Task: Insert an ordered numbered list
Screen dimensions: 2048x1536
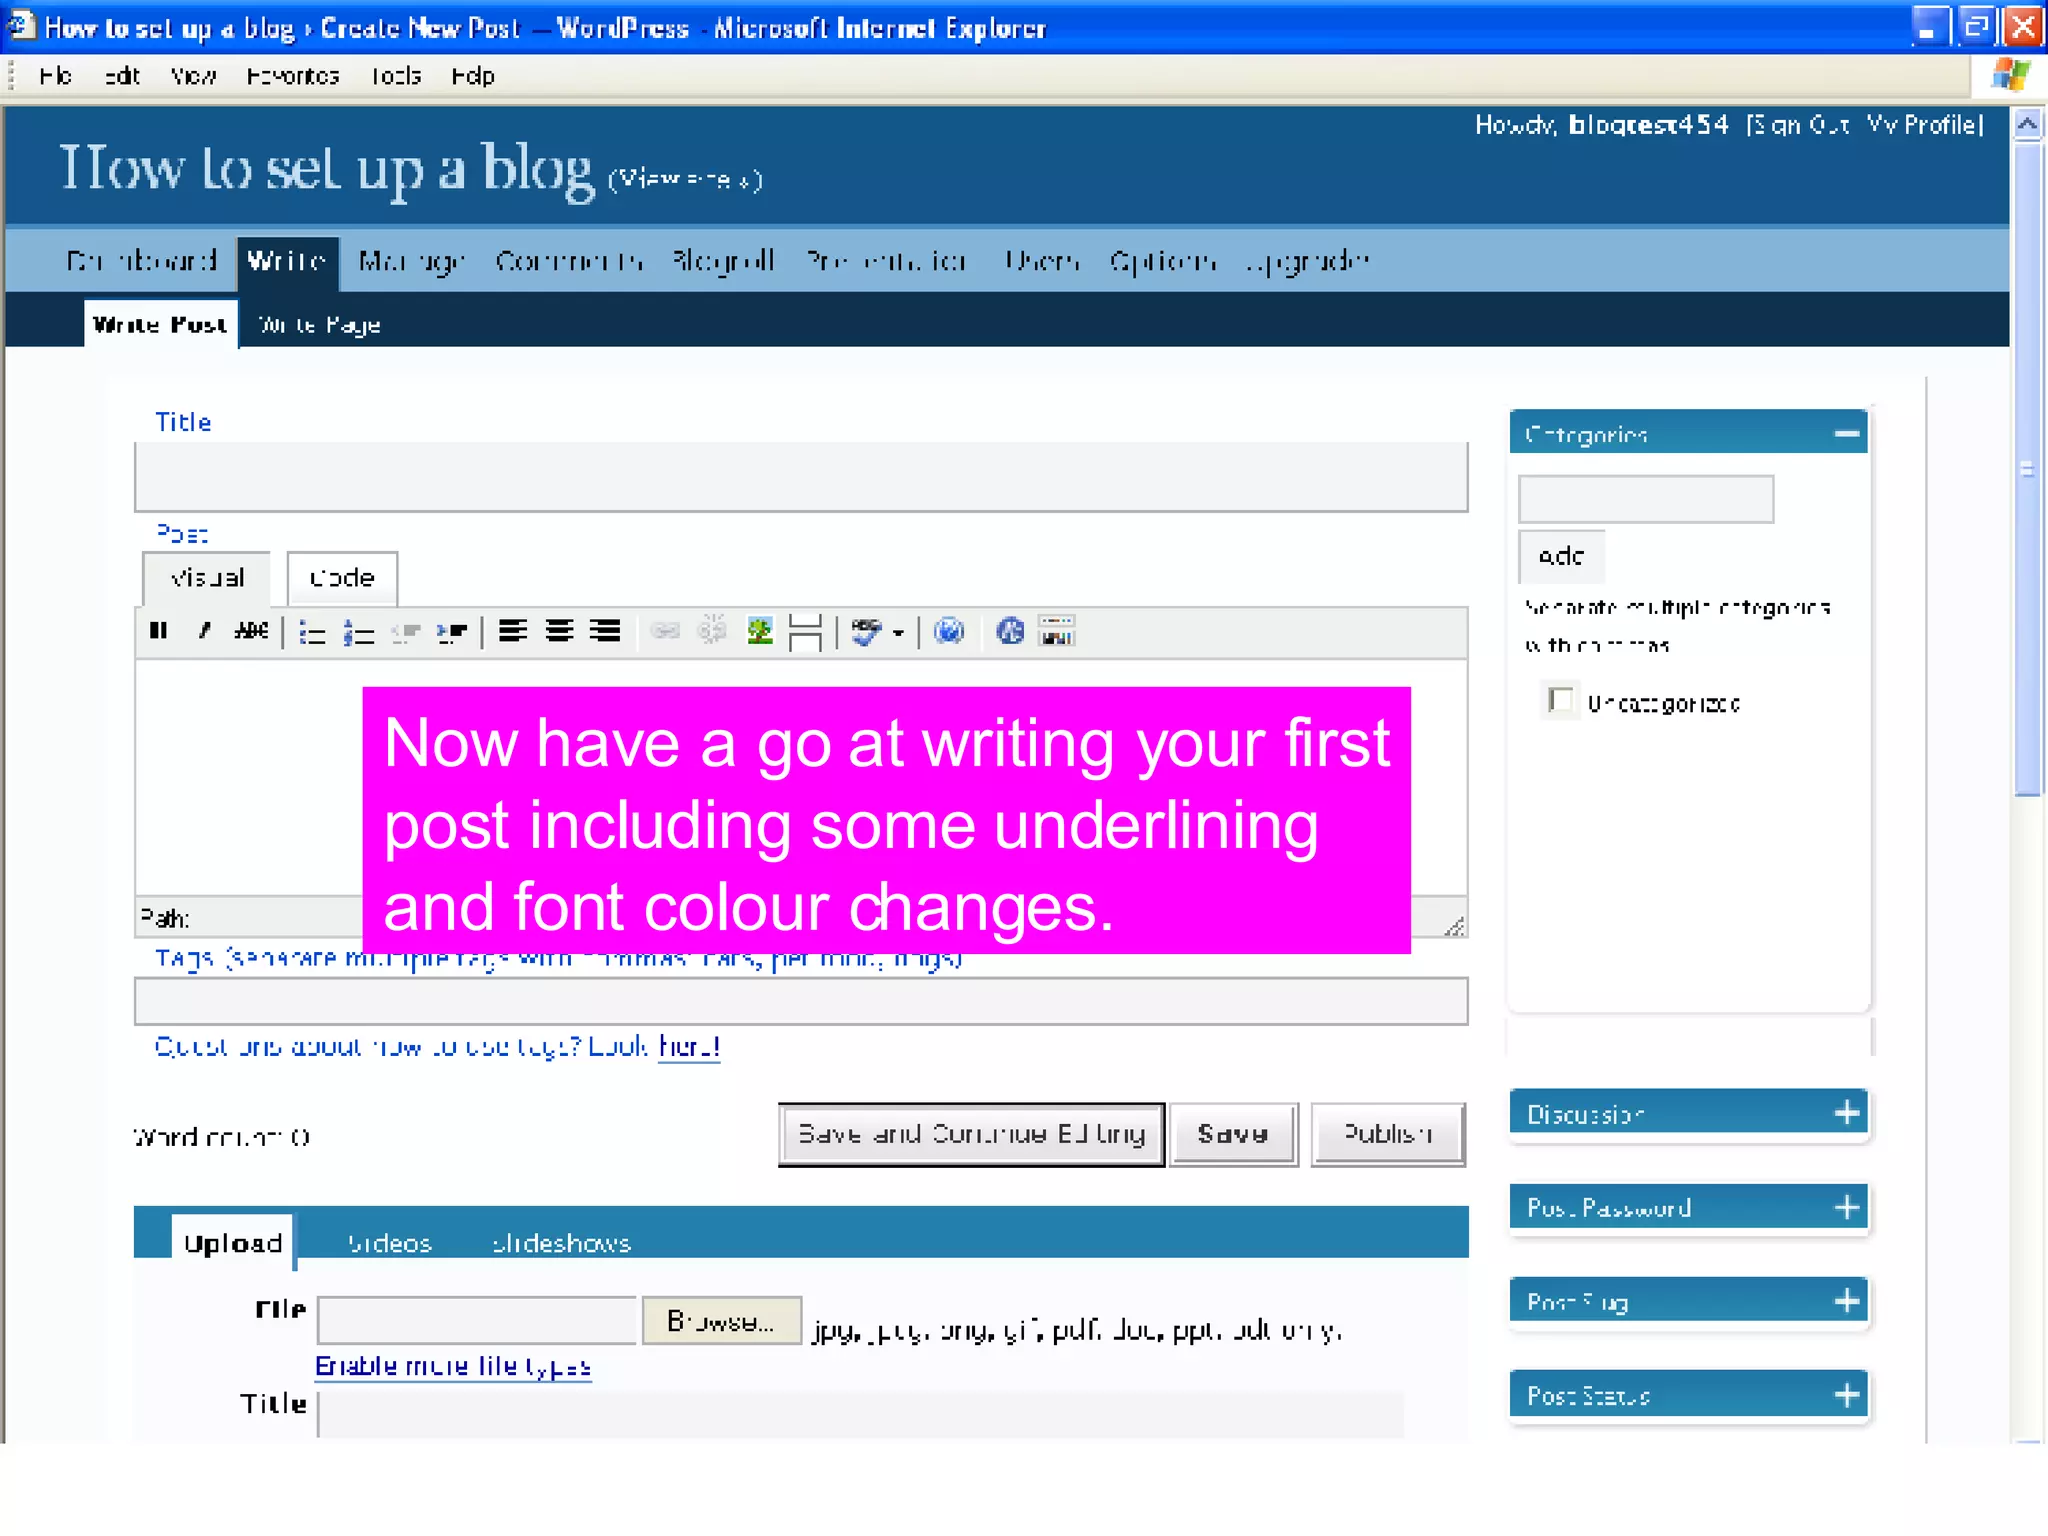Action: coord(358,632)
